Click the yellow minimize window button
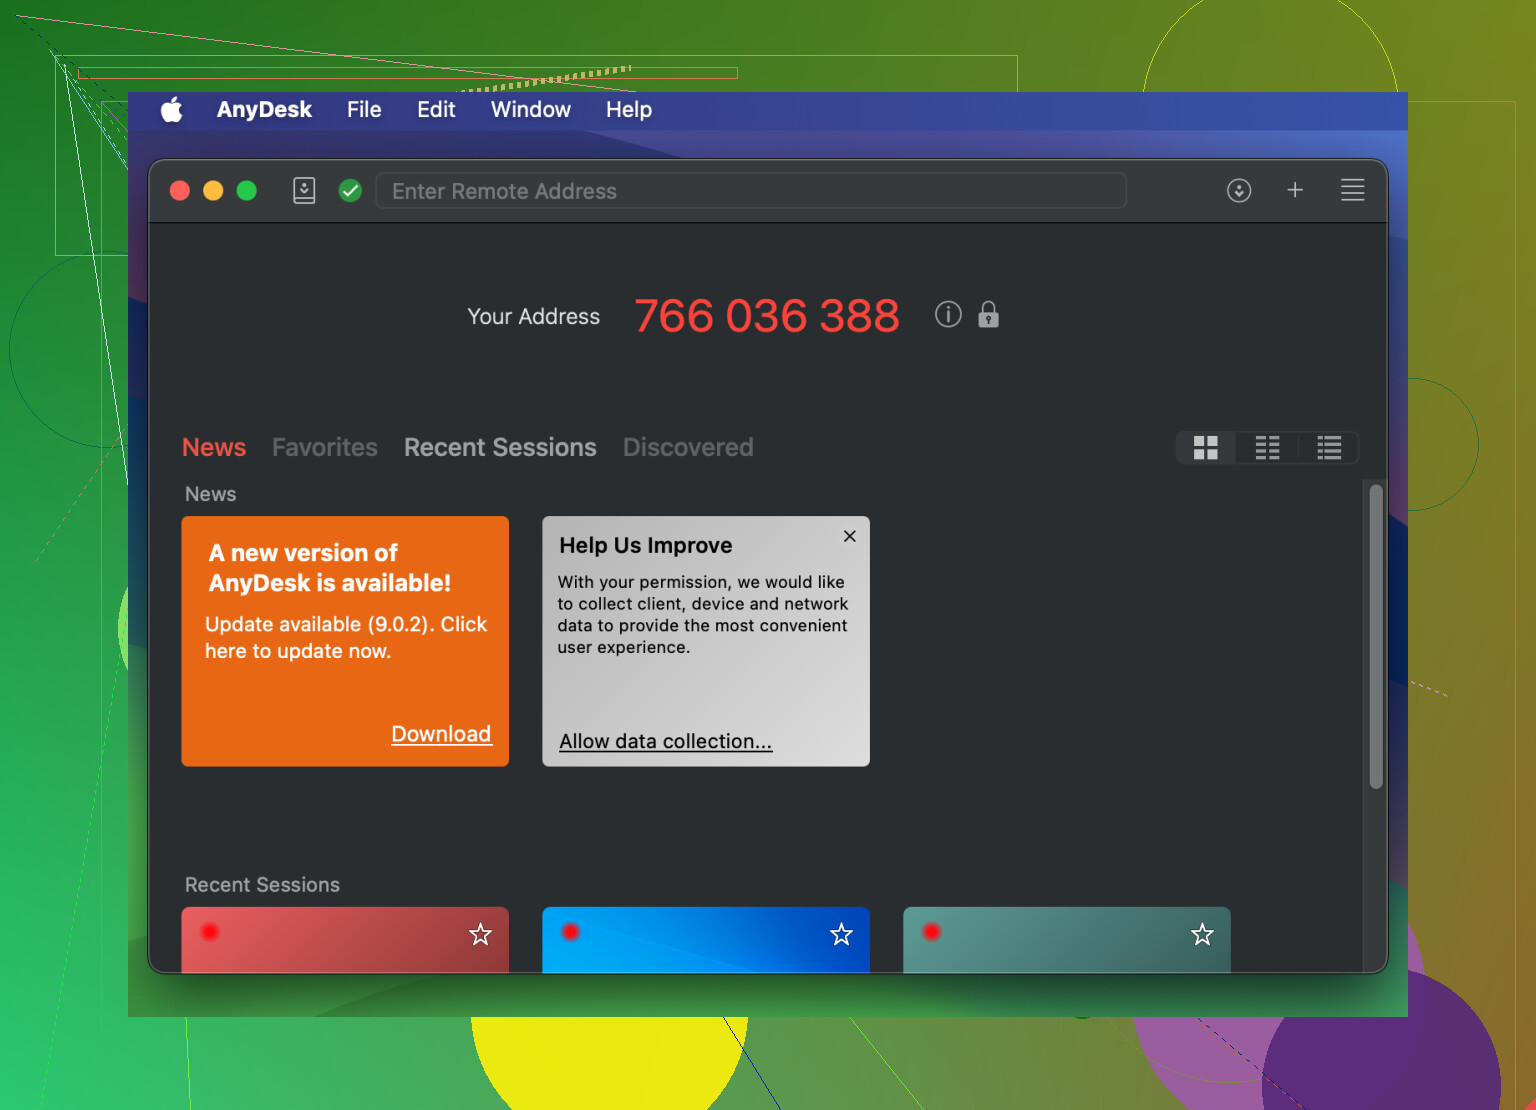This screenshot has height=1110, width=1536. [213, 190]
